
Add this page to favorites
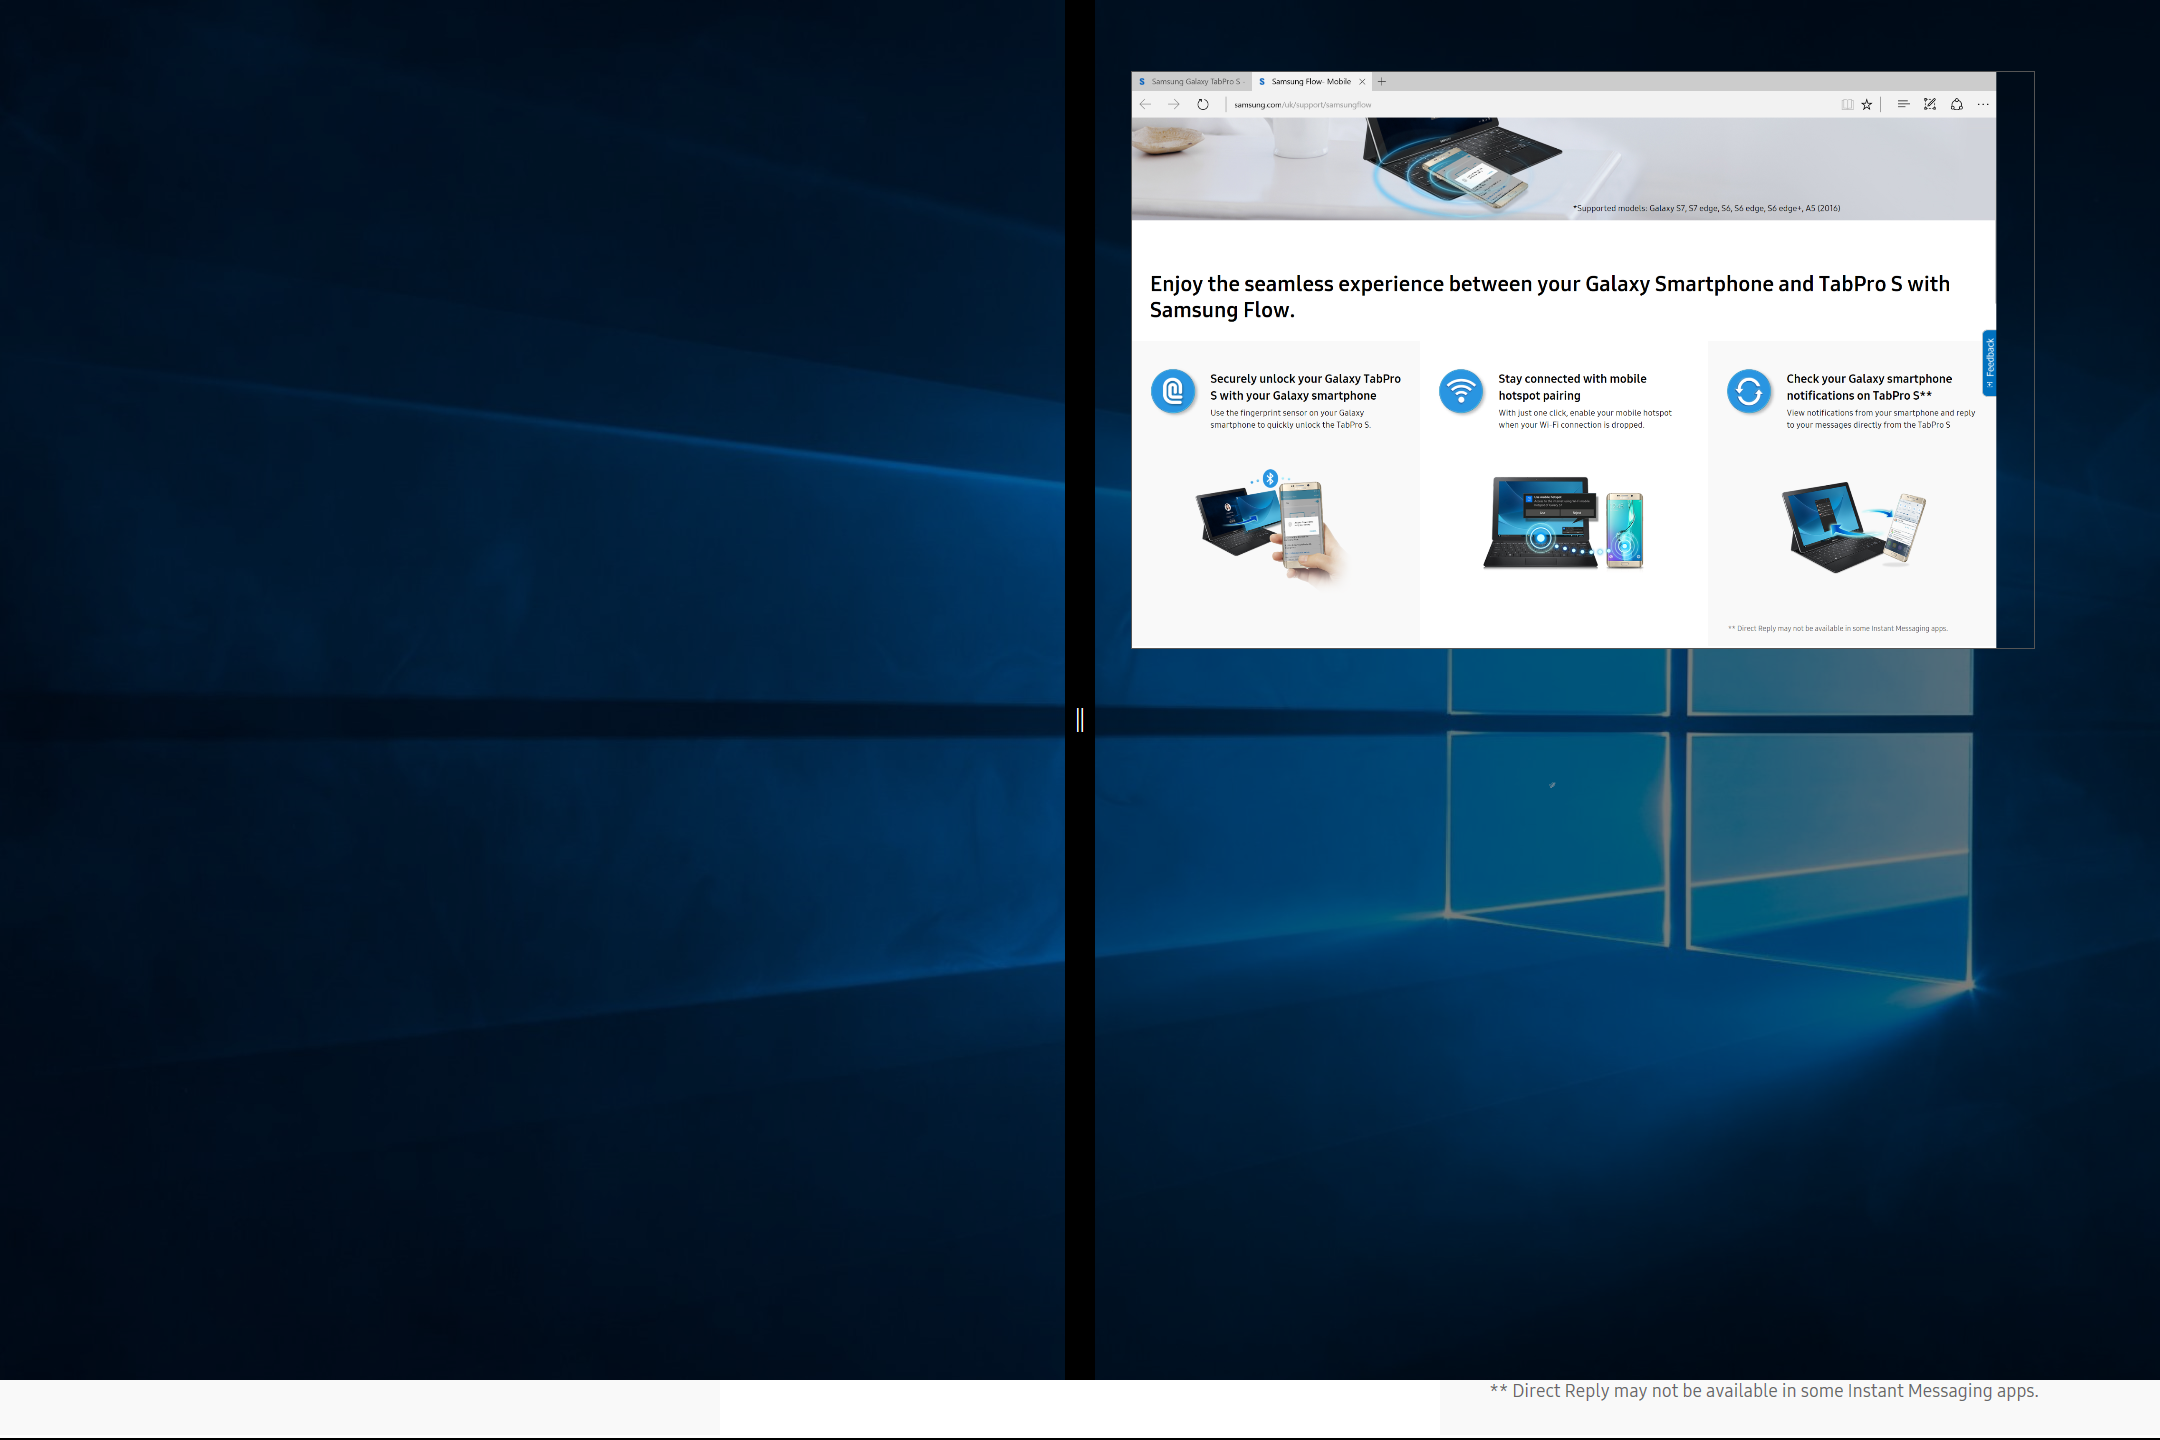1867,104
